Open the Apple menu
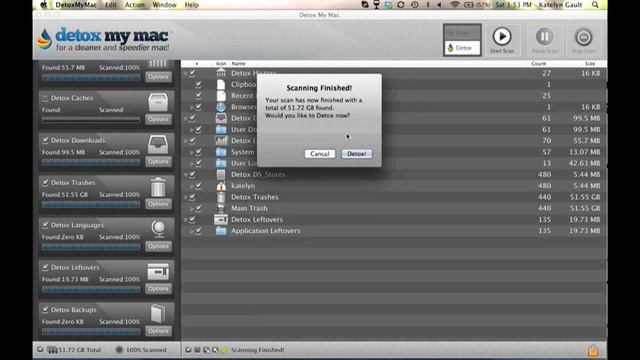 click(x=44, y=5)
